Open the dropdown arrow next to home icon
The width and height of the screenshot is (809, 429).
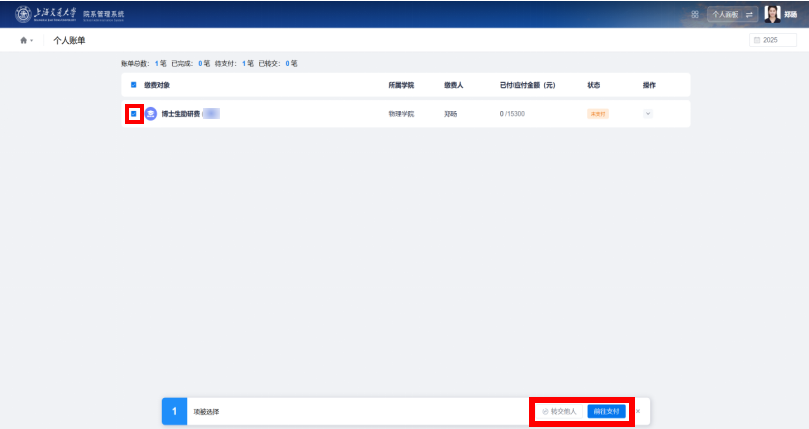(32, 40)
